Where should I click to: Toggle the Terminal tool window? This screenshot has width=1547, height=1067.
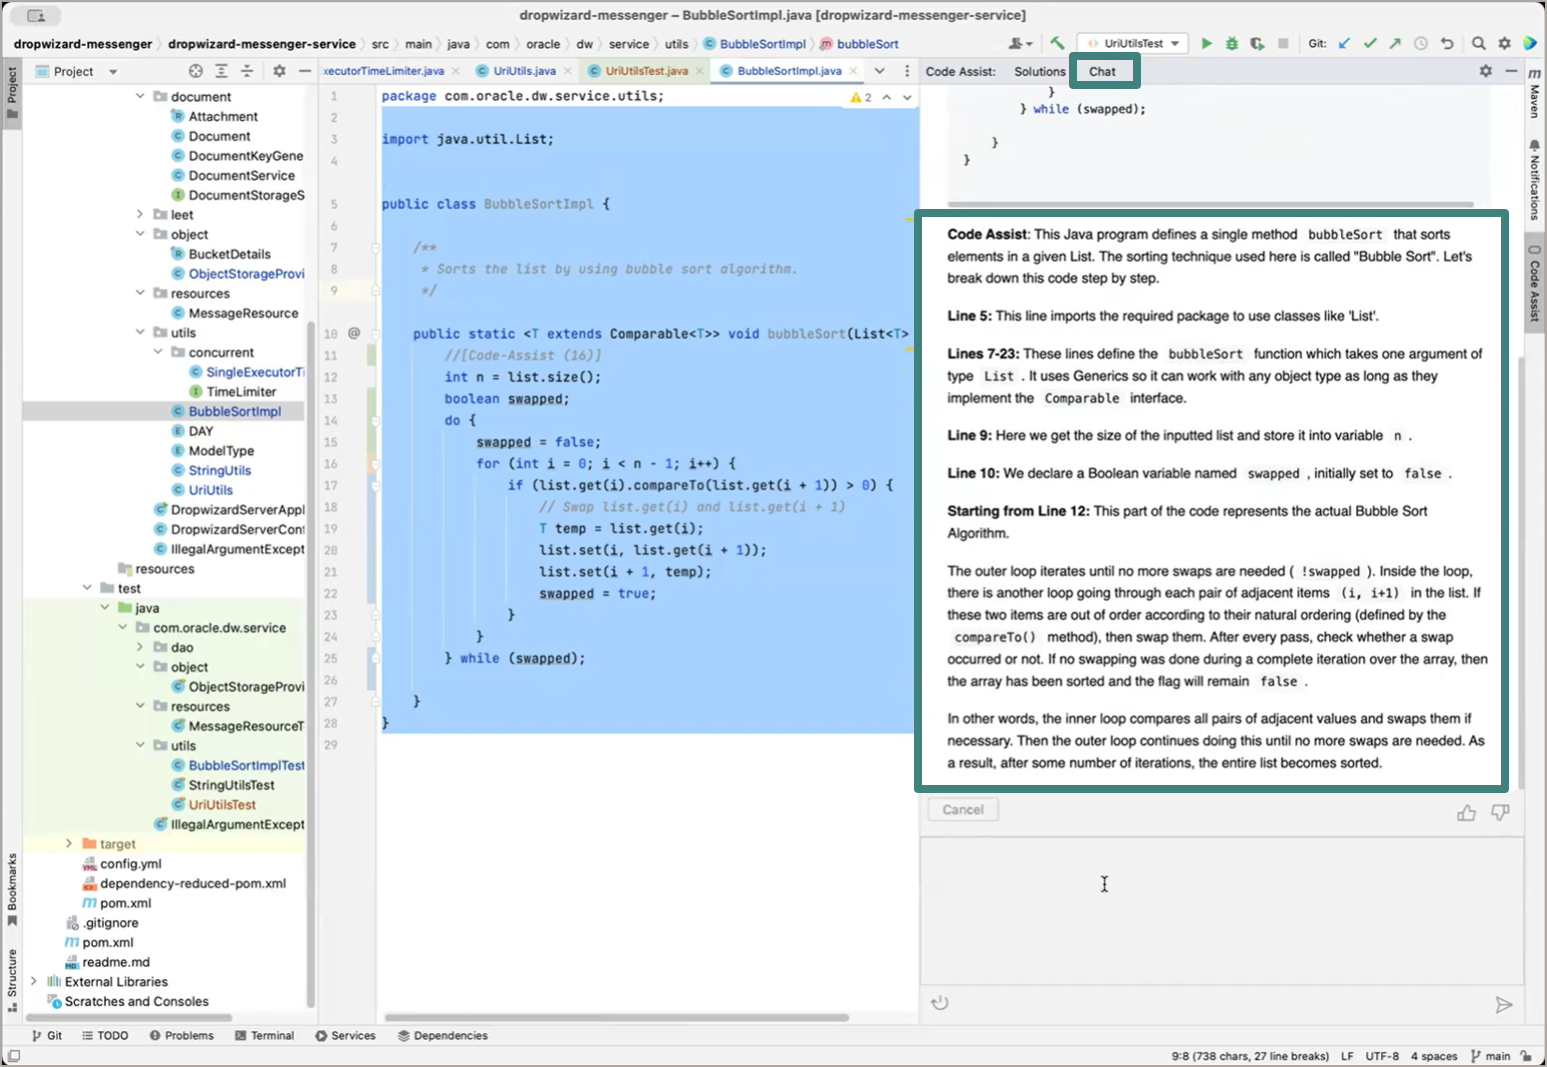pyautogui.click(x=264, y=1036)
